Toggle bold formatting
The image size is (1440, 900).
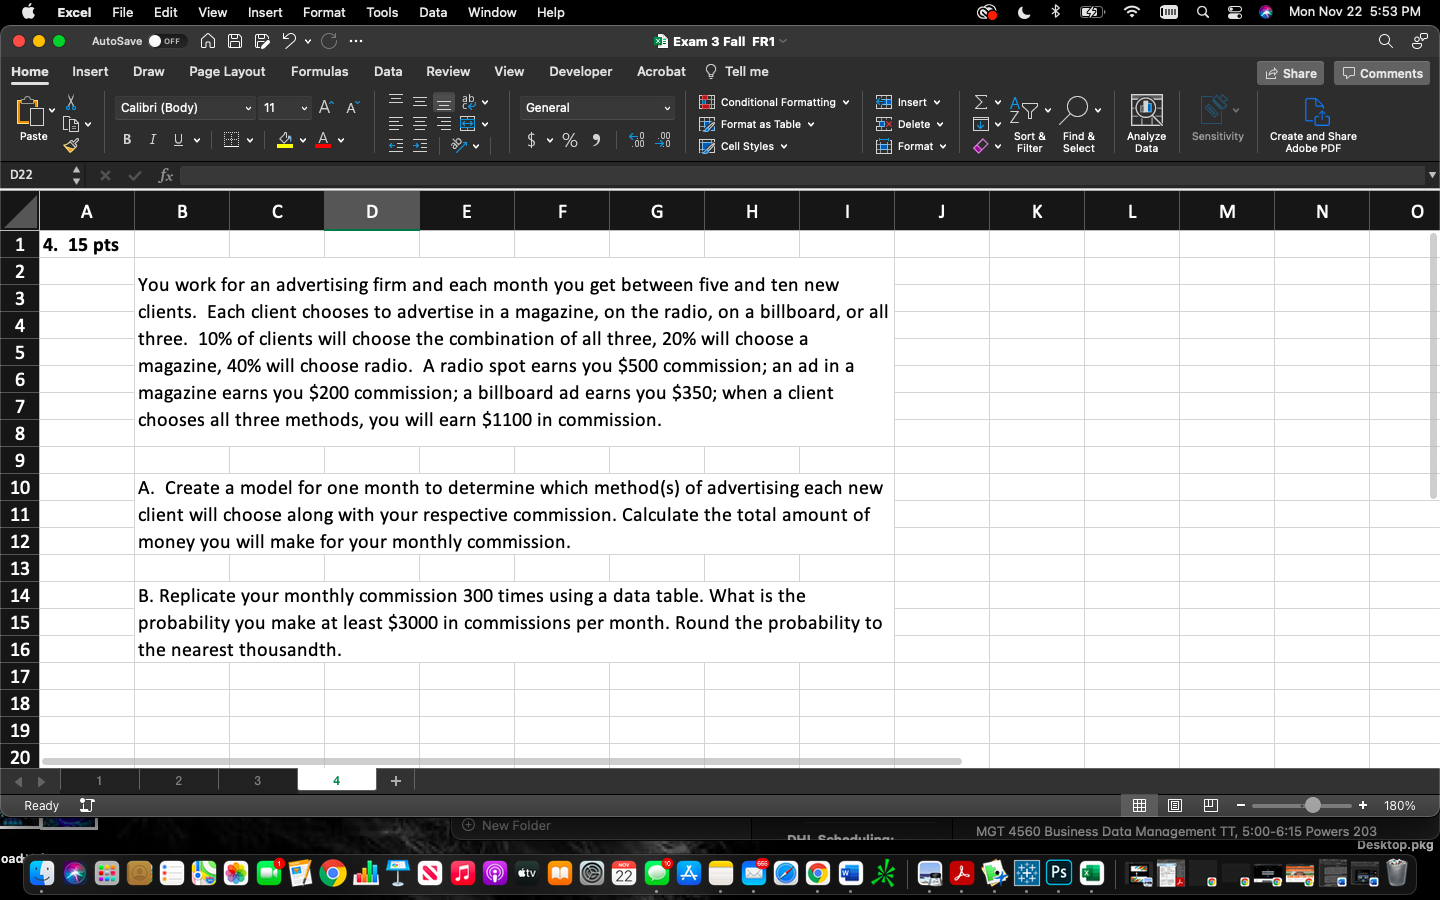pos(127,139)
